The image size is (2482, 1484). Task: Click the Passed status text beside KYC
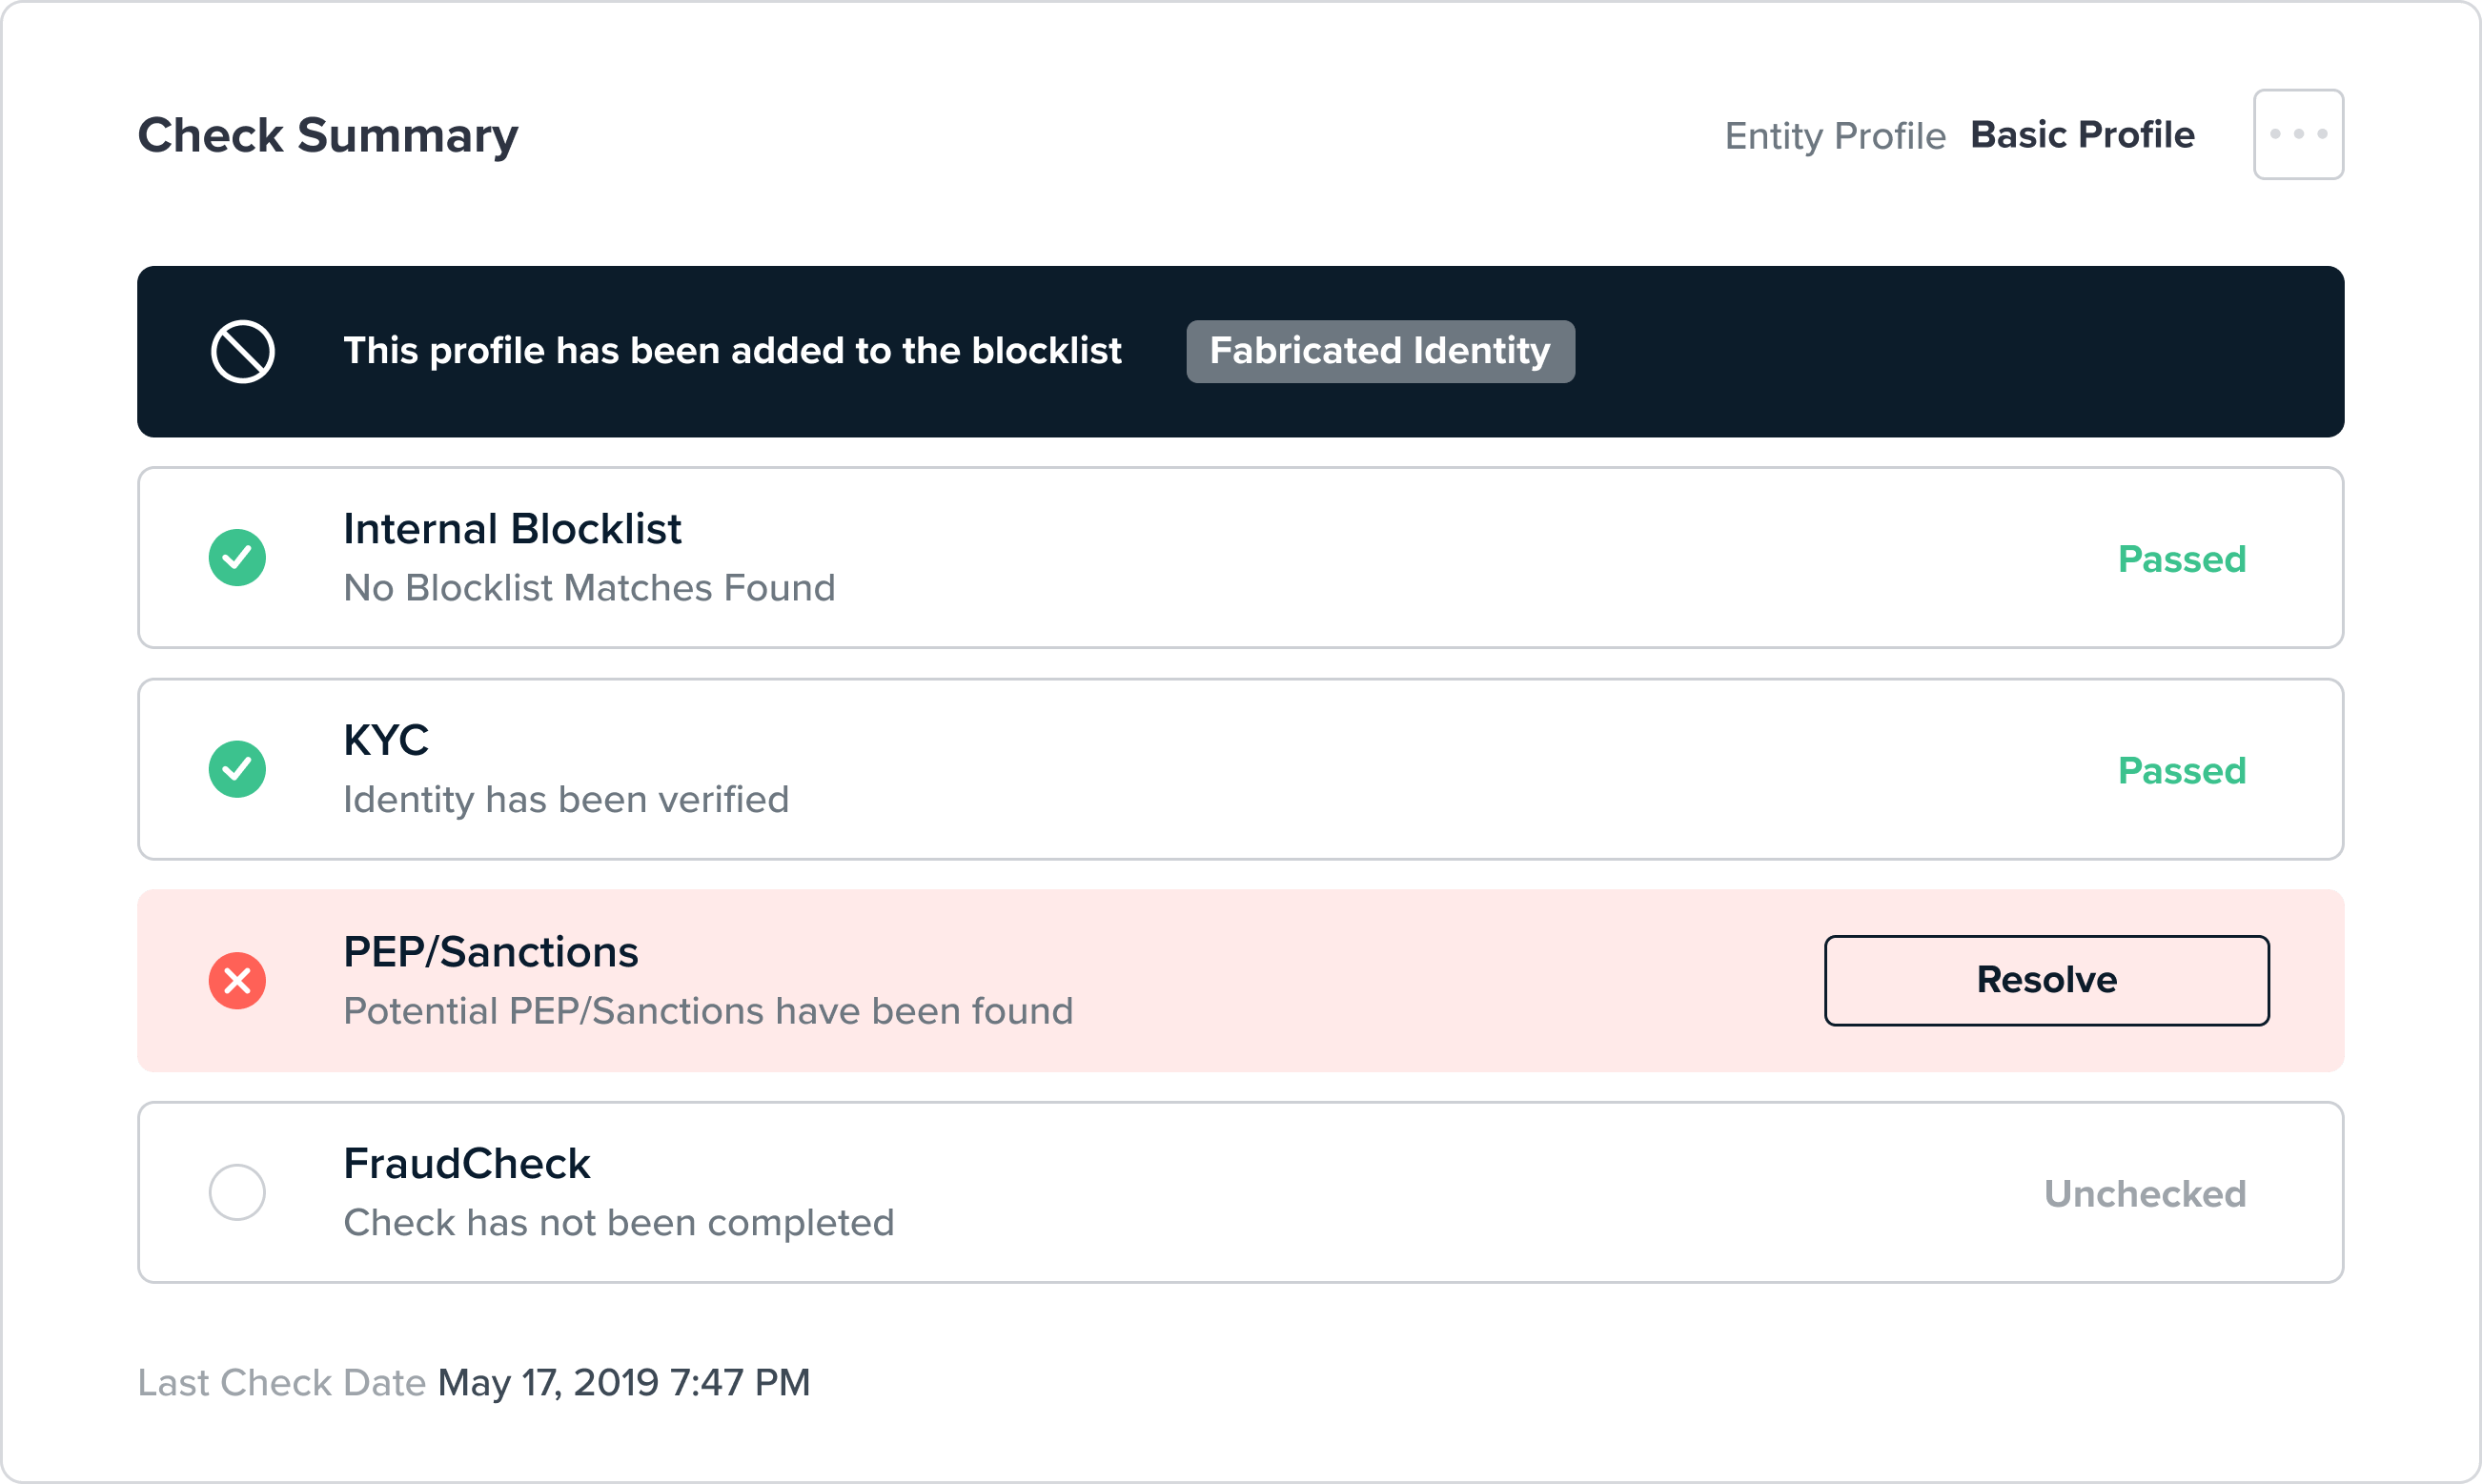2182,770
